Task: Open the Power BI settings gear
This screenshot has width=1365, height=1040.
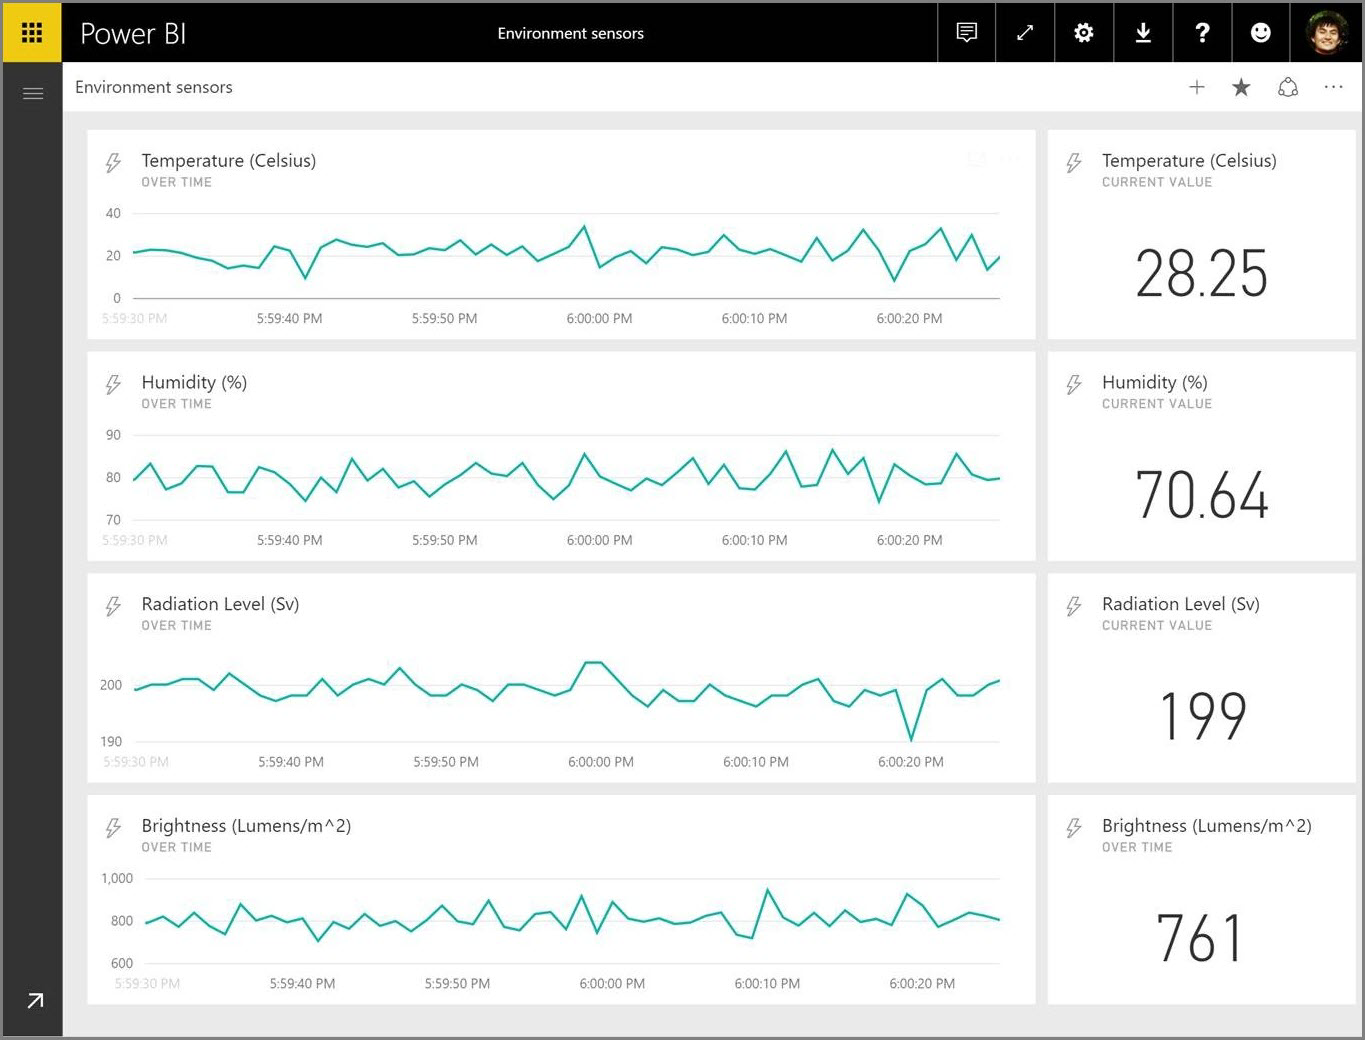Action: tap(1084, 32)
